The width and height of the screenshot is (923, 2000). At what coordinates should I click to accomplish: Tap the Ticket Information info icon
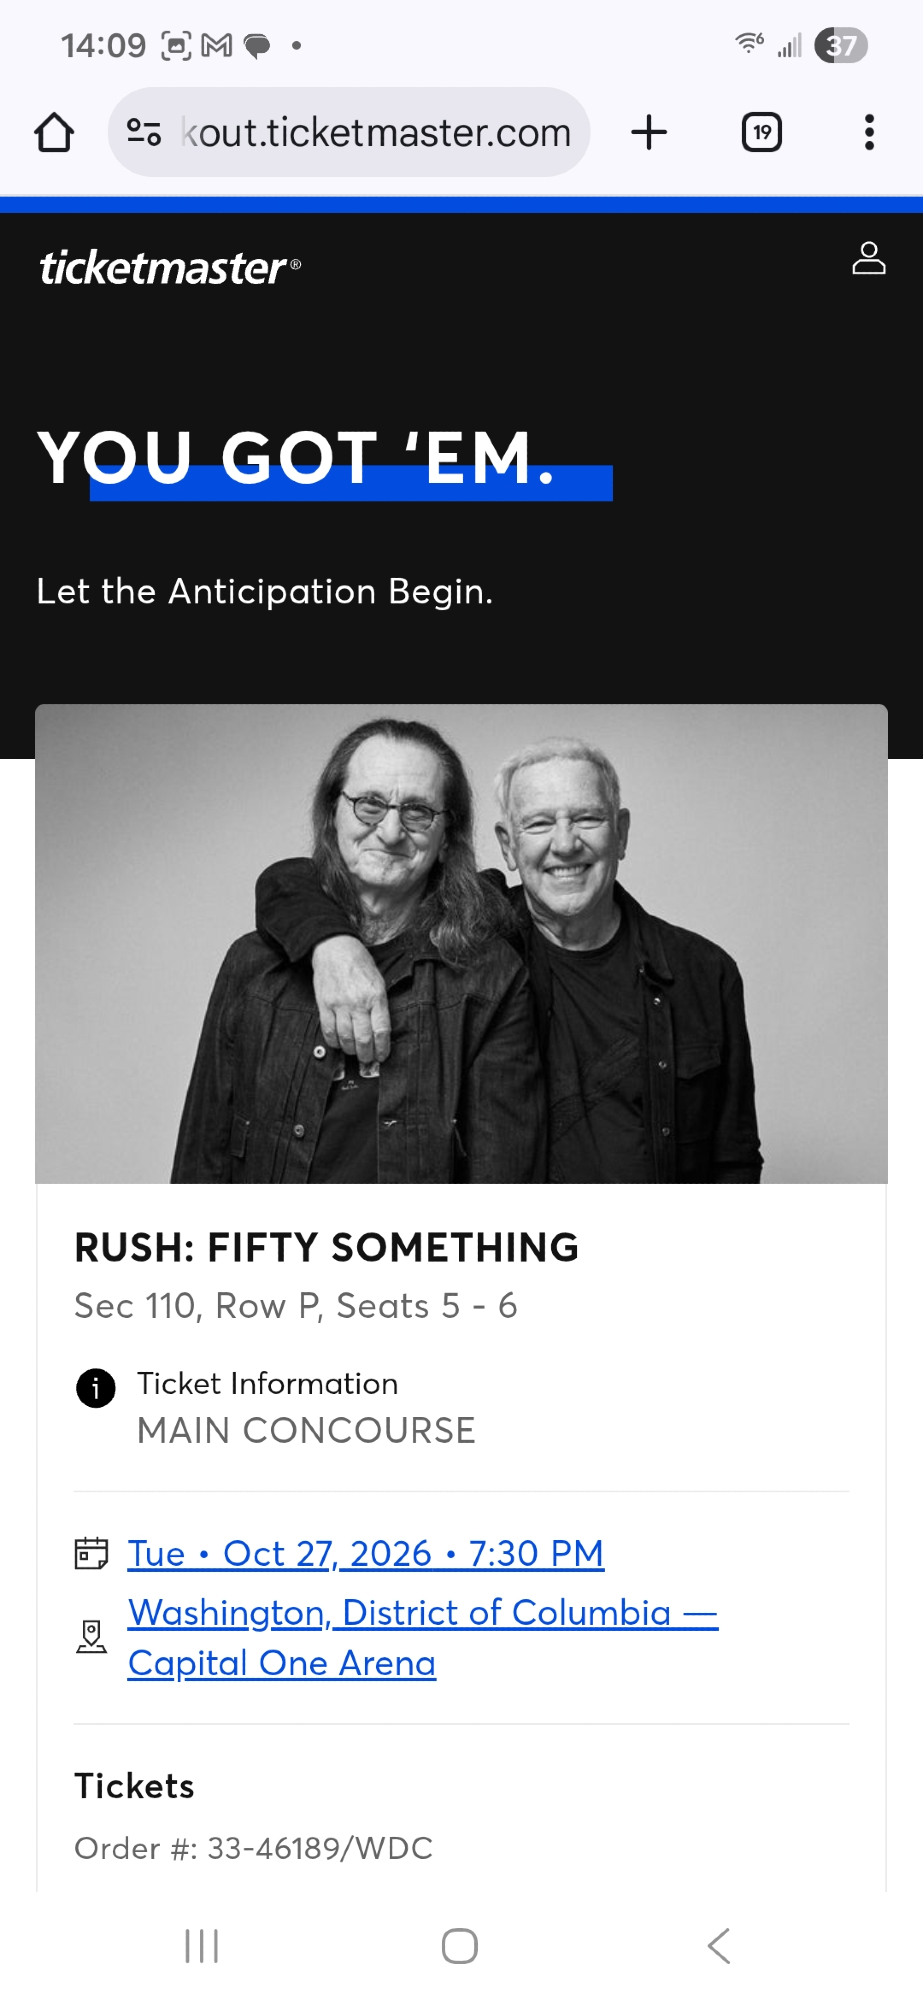point(96,1388)
